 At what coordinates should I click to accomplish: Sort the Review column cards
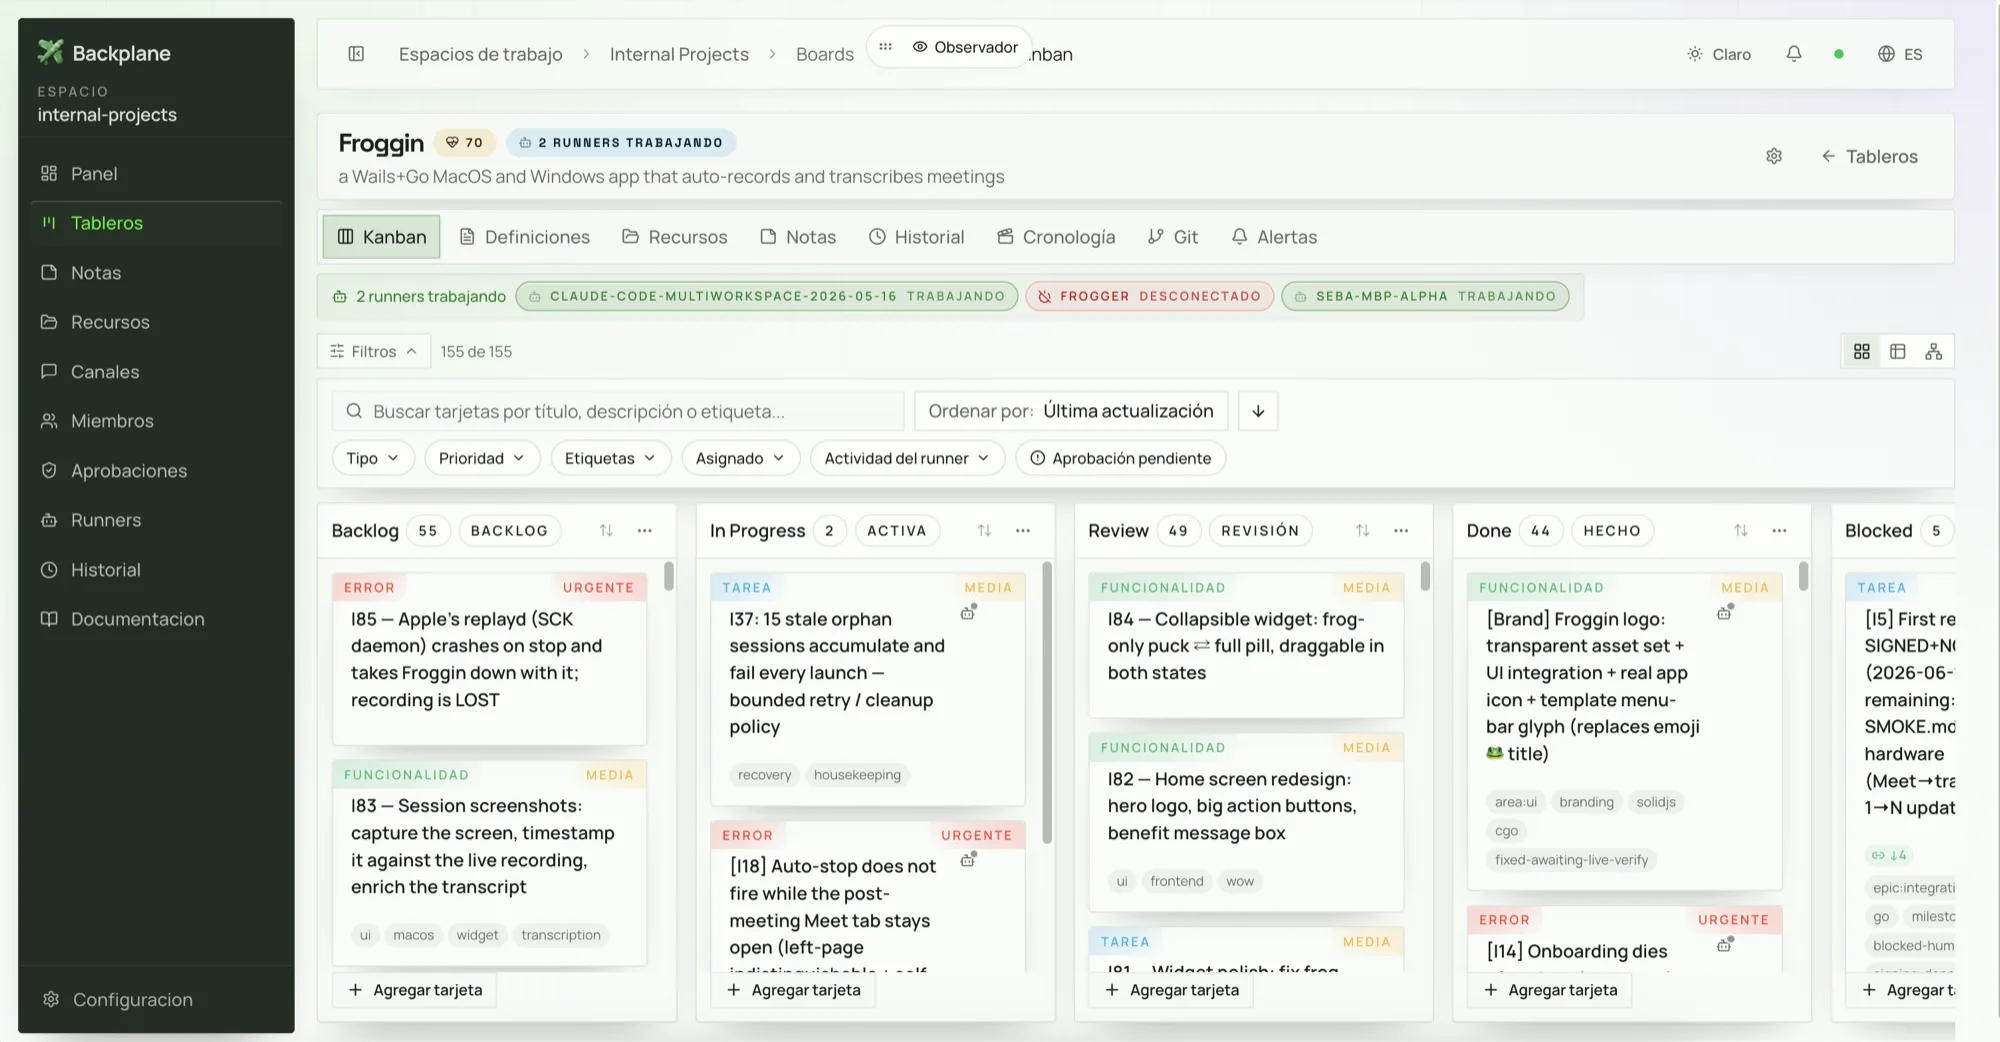click(x=1363, y=531)
